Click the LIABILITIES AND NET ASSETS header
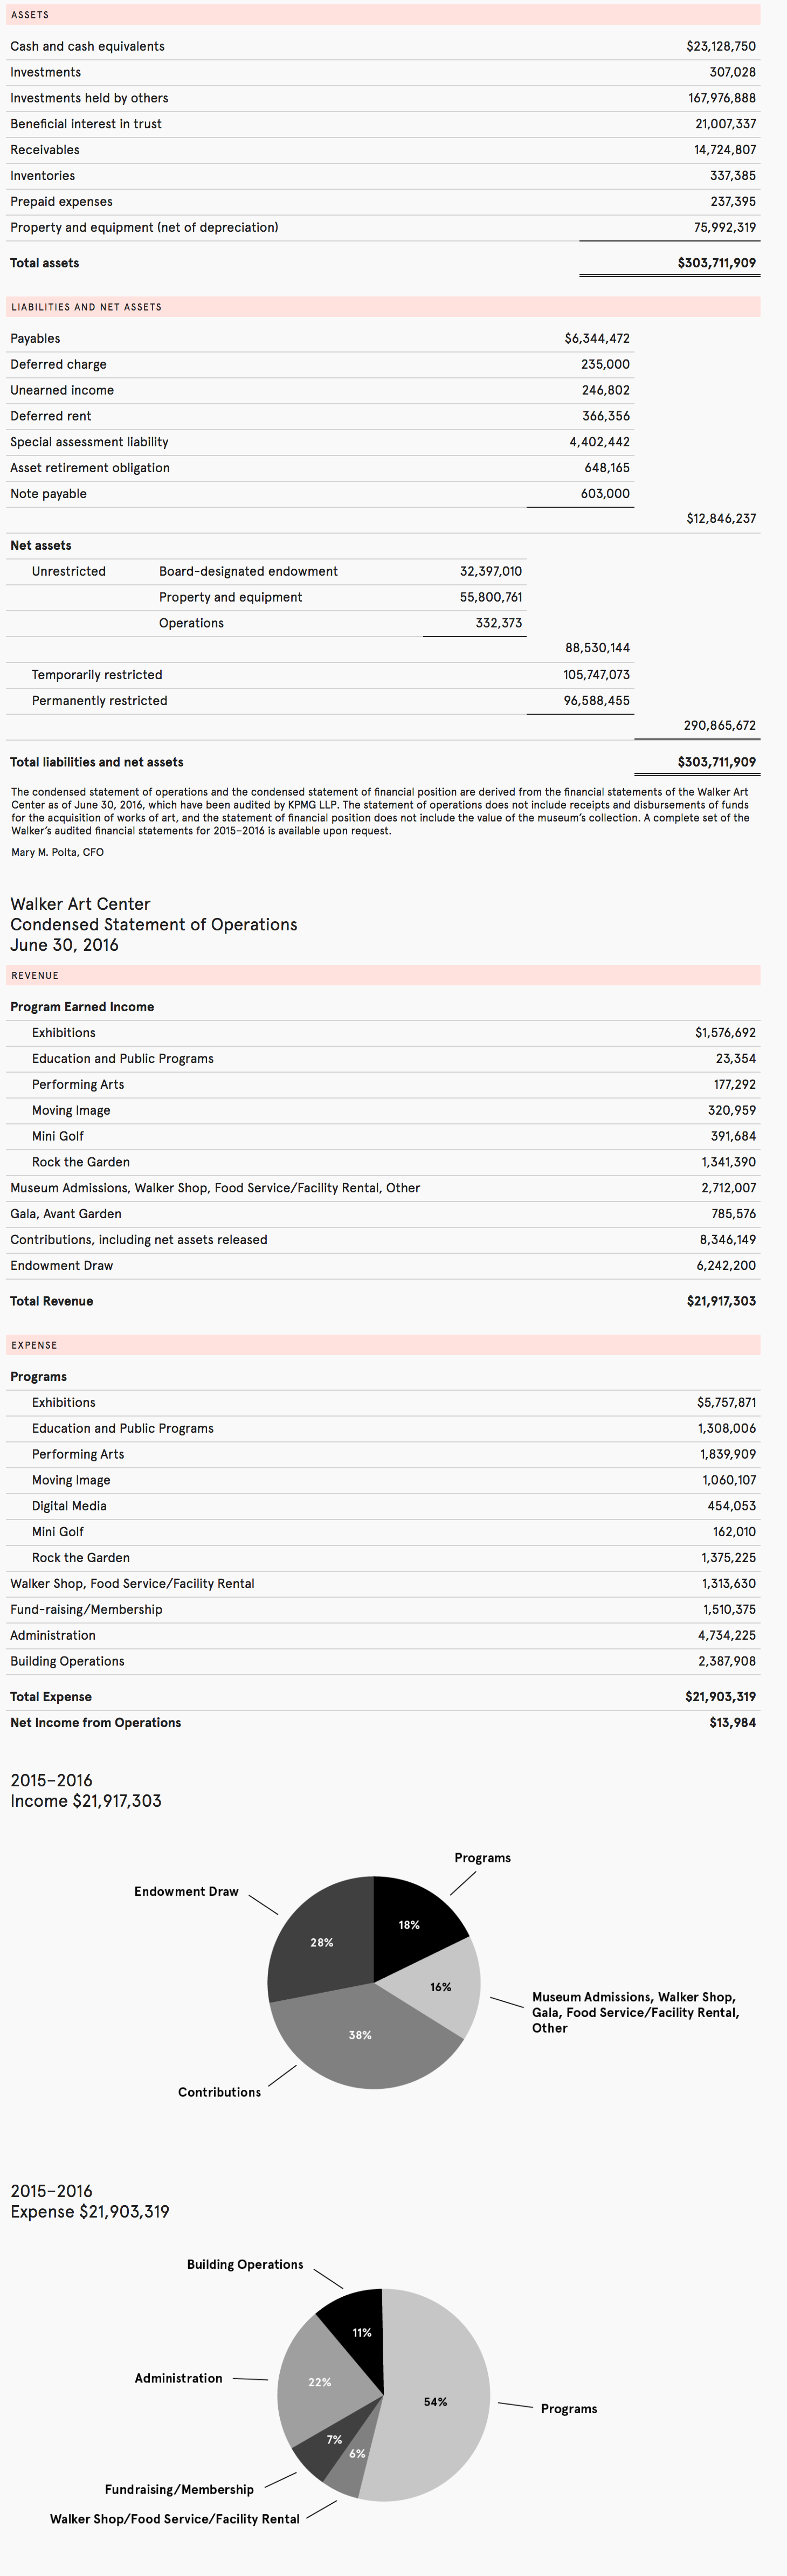787x2576 pixels. (x=383, y=307)
